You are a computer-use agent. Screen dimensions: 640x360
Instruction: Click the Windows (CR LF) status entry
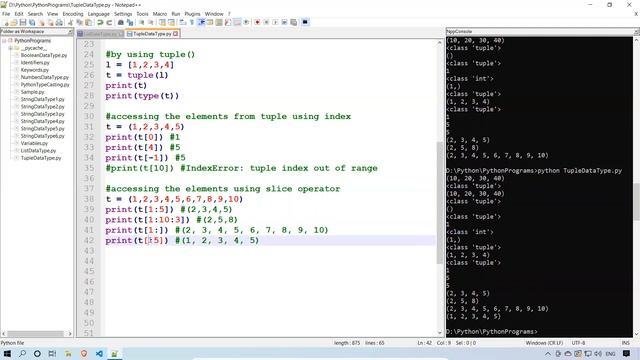pos(544,343)
